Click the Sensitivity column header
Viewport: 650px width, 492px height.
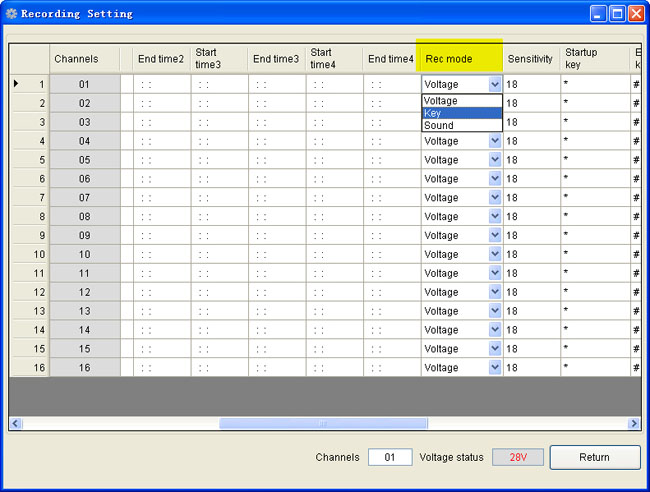530,59
